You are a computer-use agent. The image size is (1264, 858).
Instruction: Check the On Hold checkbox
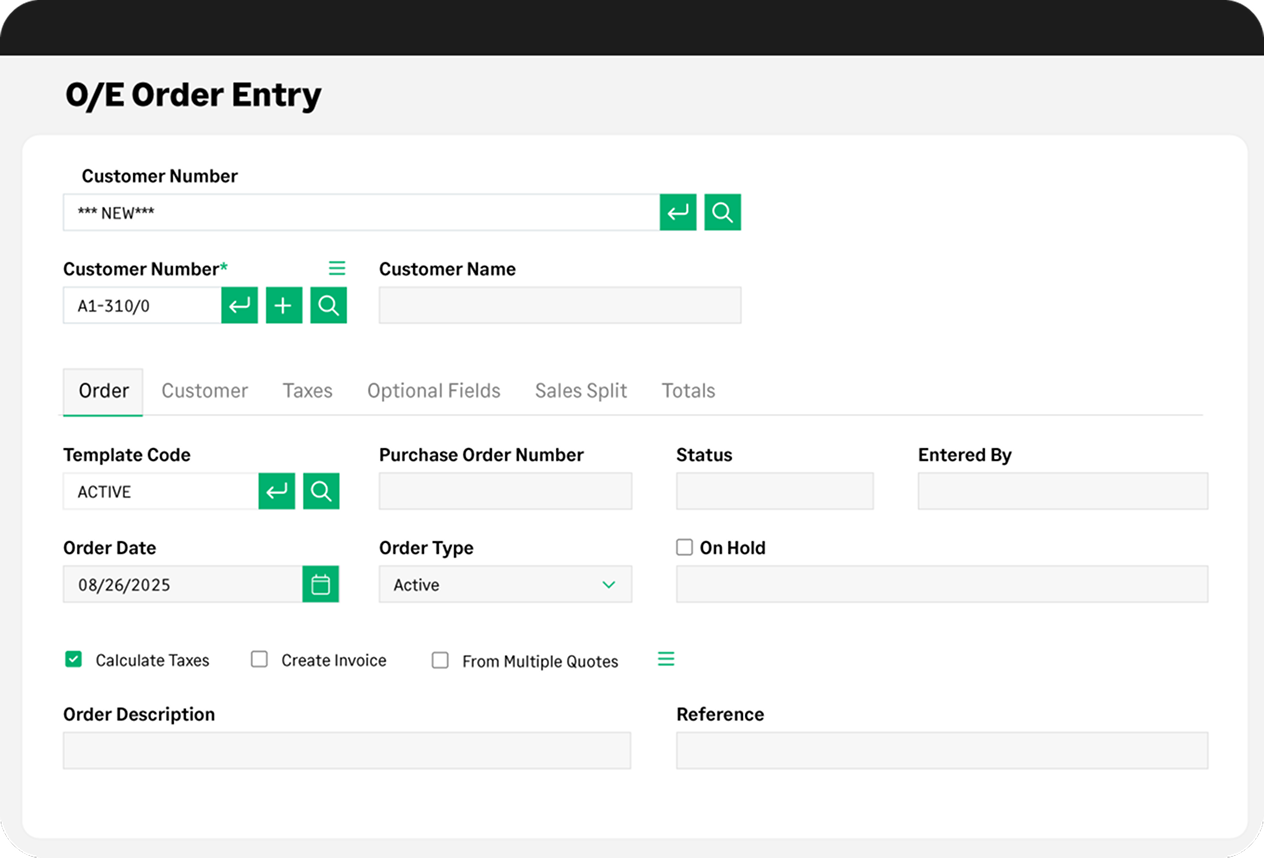tap(684, 547)
